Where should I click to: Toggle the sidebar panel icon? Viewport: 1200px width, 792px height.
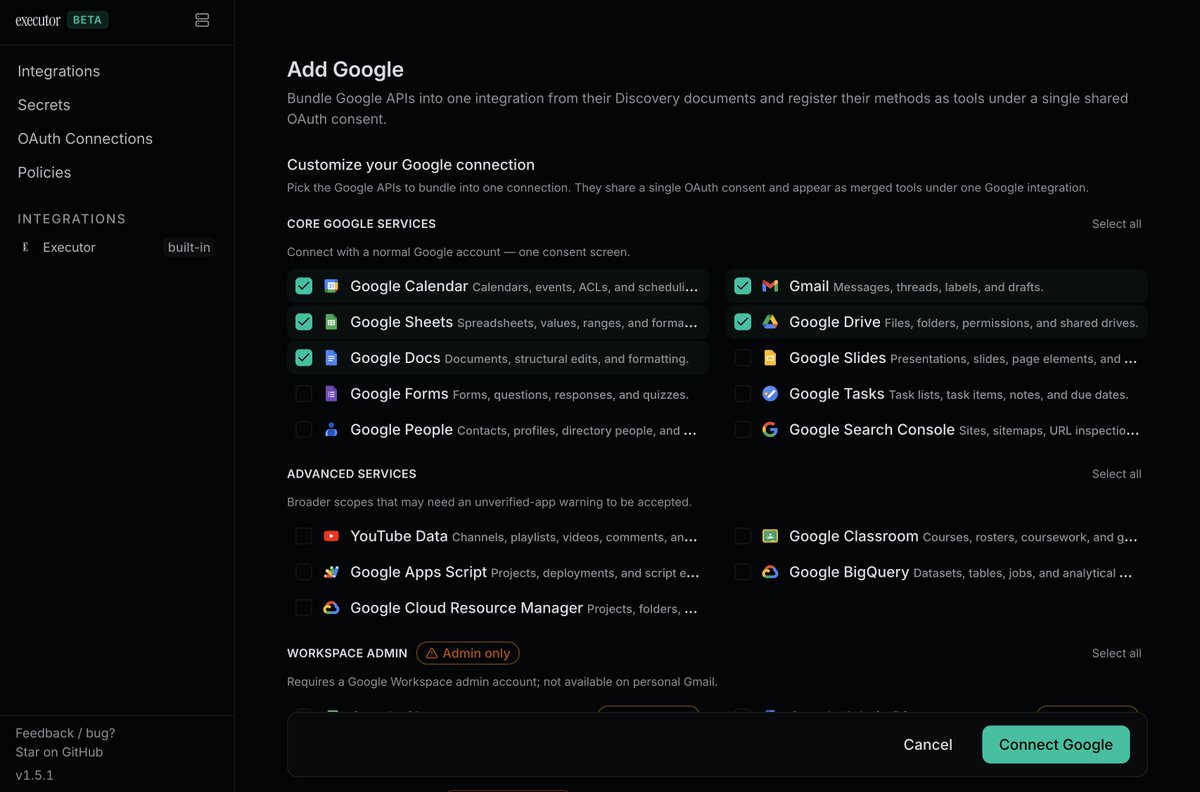[202, 20]
